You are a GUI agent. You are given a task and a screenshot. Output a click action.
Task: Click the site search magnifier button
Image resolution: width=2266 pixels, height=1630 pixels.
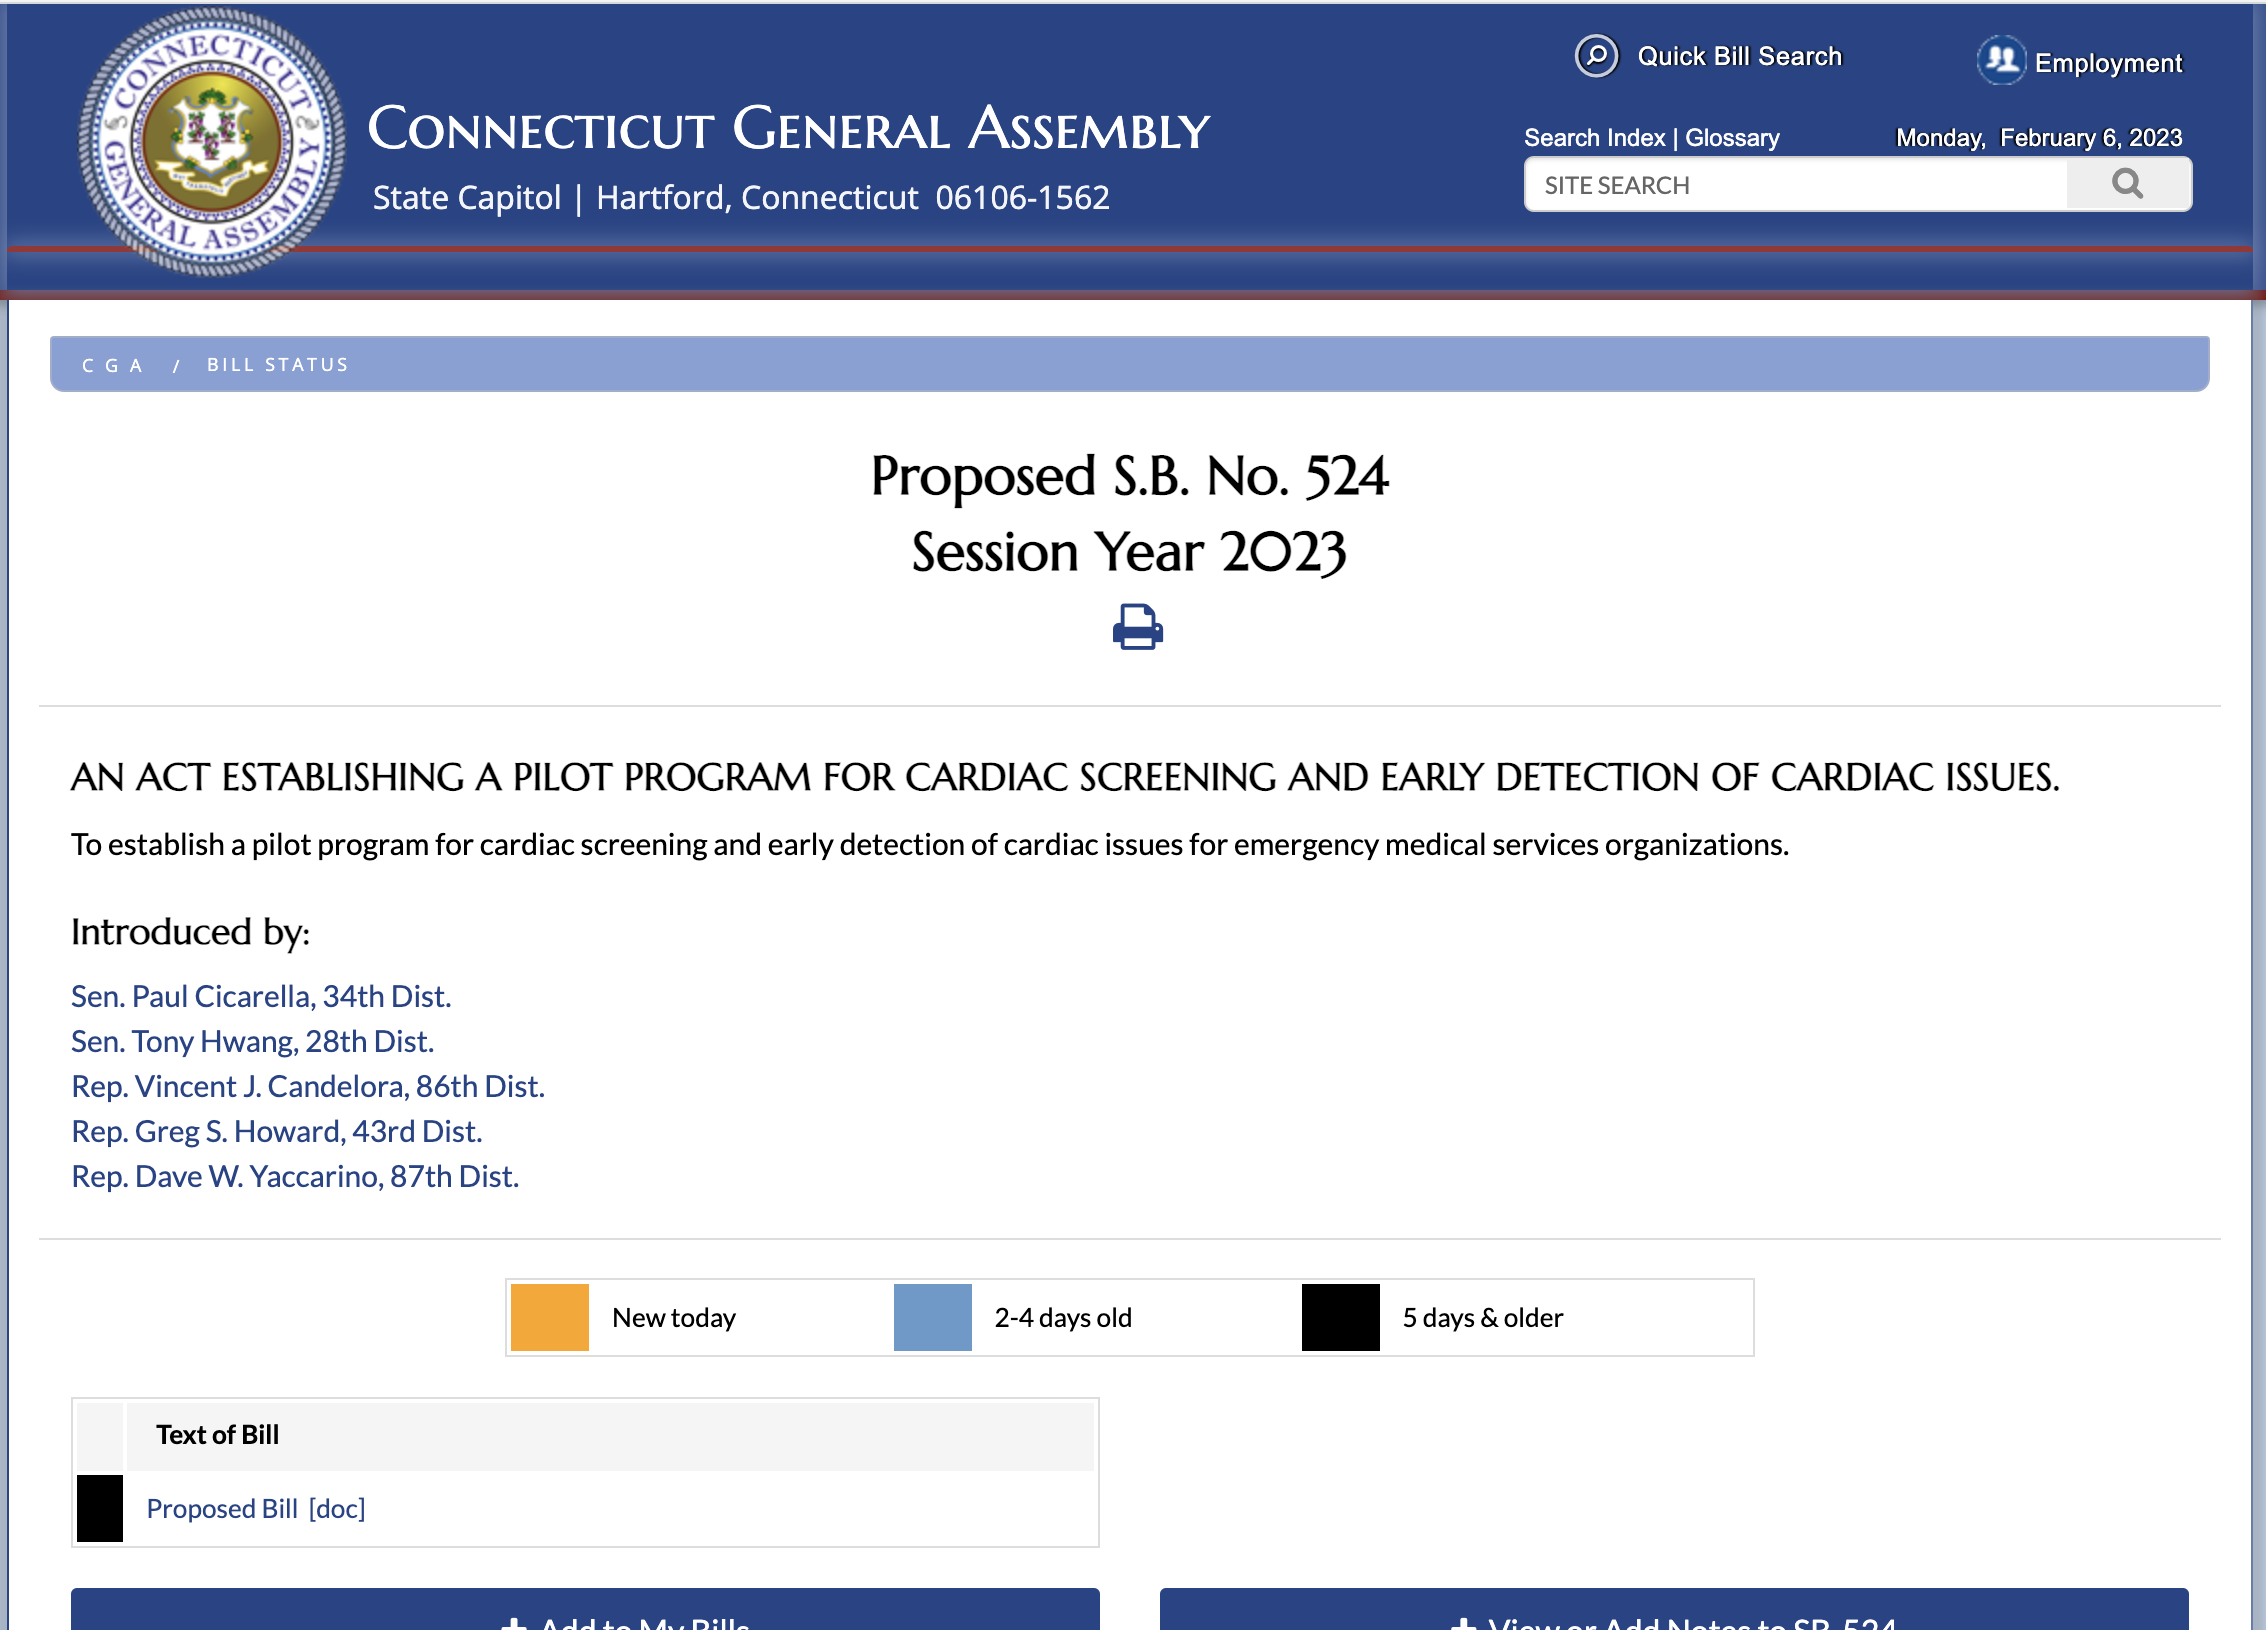[2127, 184]
